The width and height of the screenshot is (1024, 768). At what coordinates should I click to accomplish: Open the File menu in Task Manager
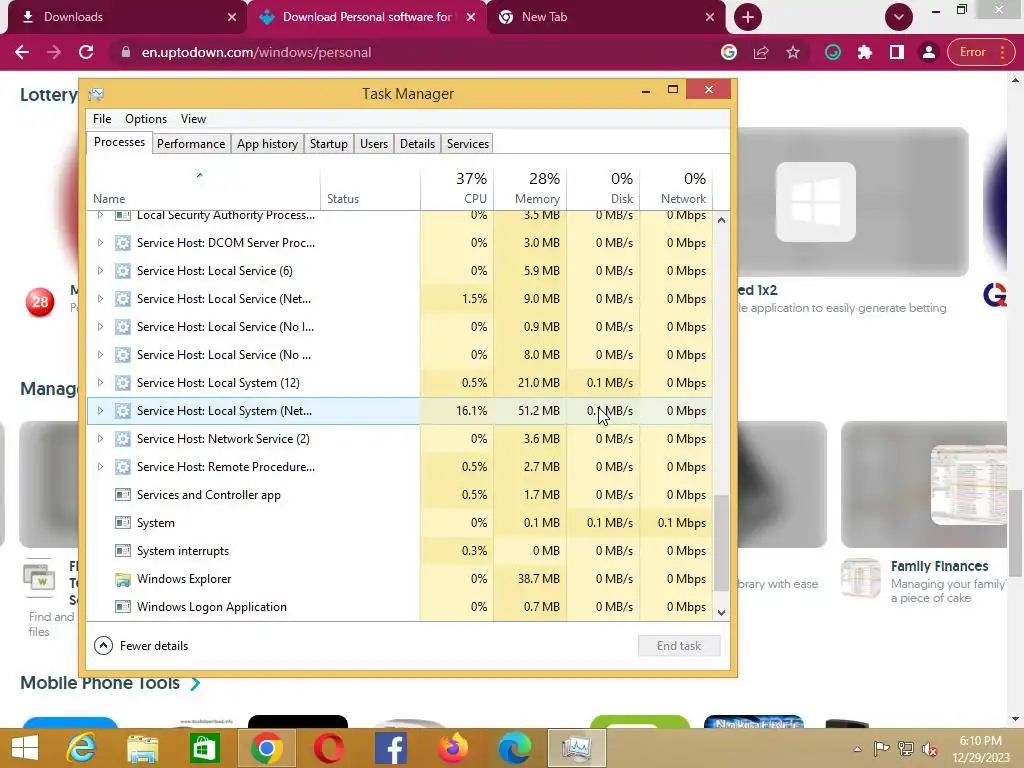(102, 119)
